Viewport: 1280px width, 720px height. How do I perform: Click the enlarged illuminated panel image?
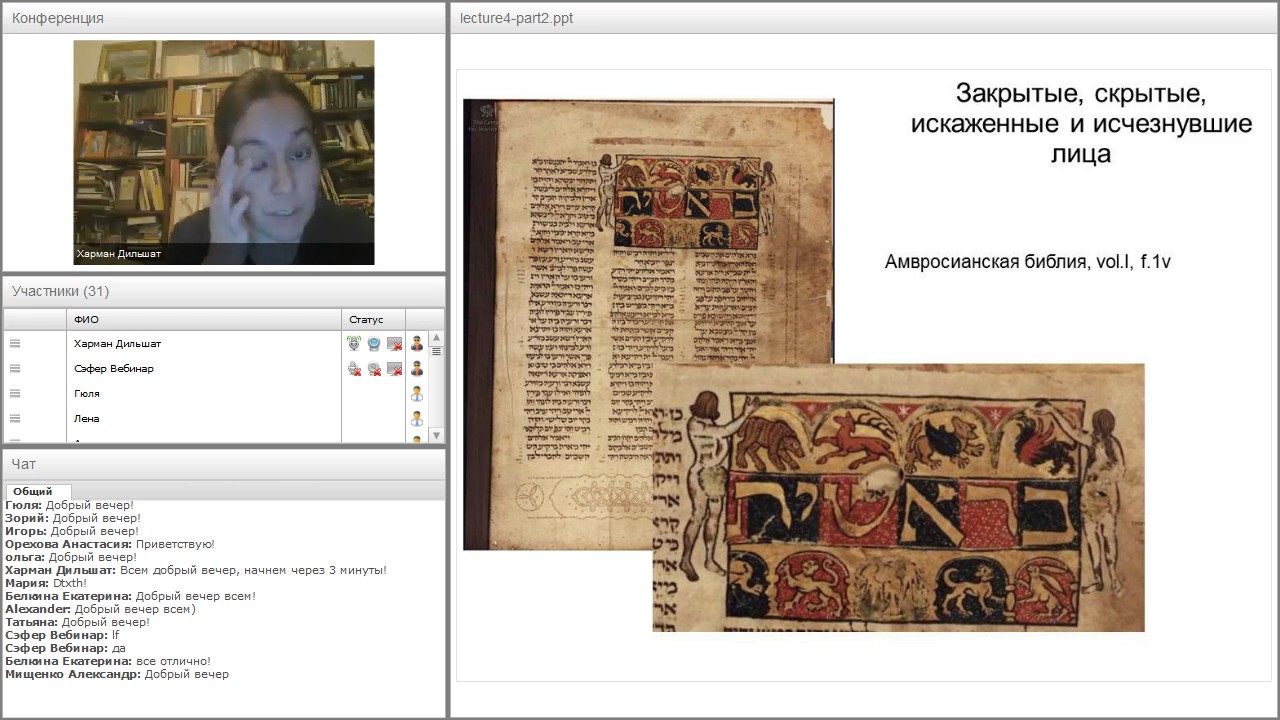tap(898, 498)
